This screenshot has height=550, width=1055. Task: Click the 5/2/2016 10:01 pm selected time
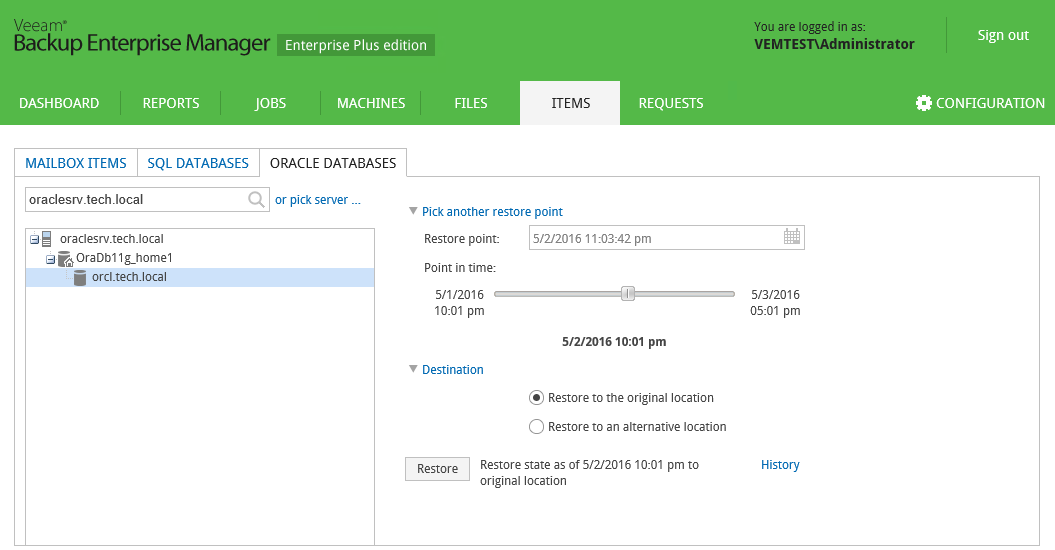point(614,341)
